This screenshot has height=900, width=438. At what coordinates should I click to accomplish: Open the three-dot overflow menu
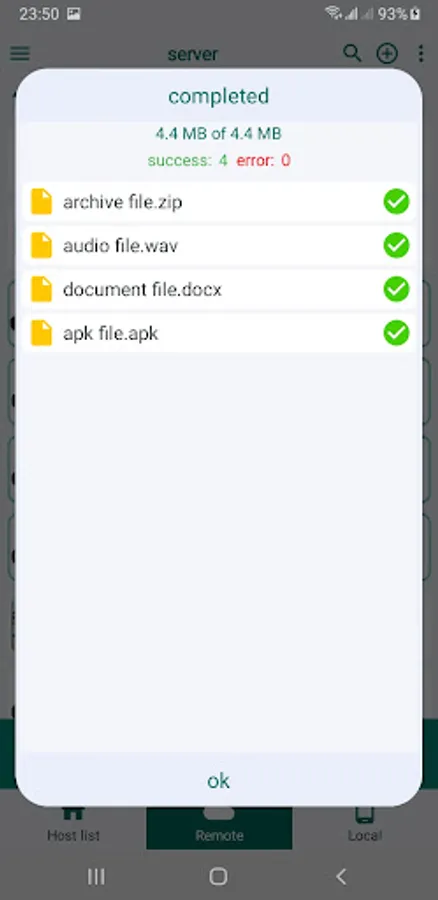coord(421,53)
